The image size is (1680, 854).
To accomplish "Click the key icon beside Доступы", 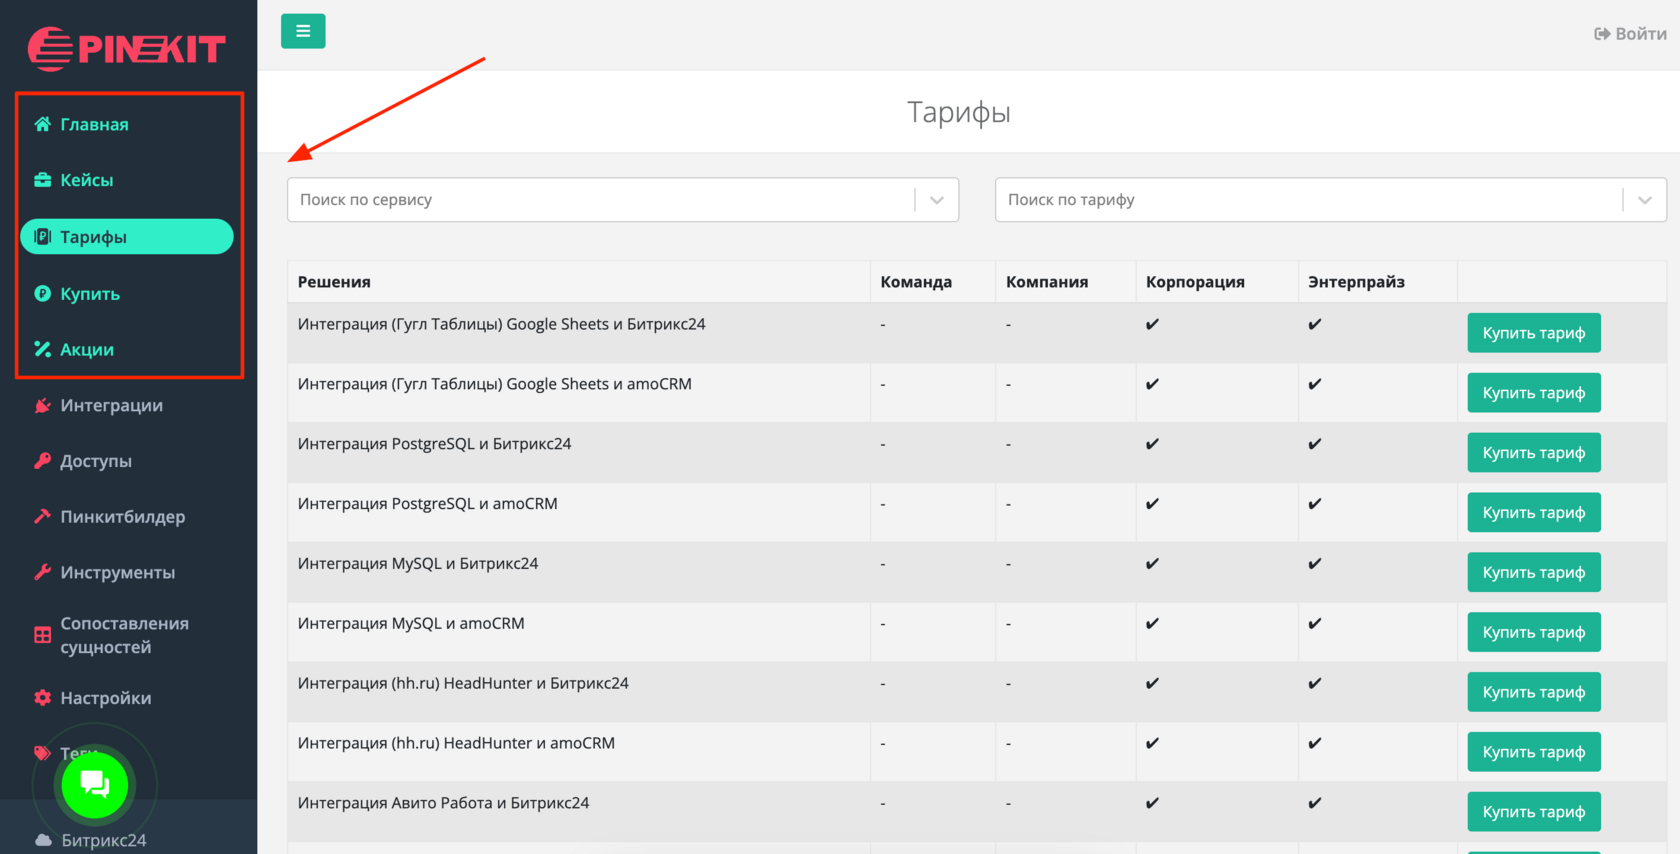I will click(x=42, y=461).
